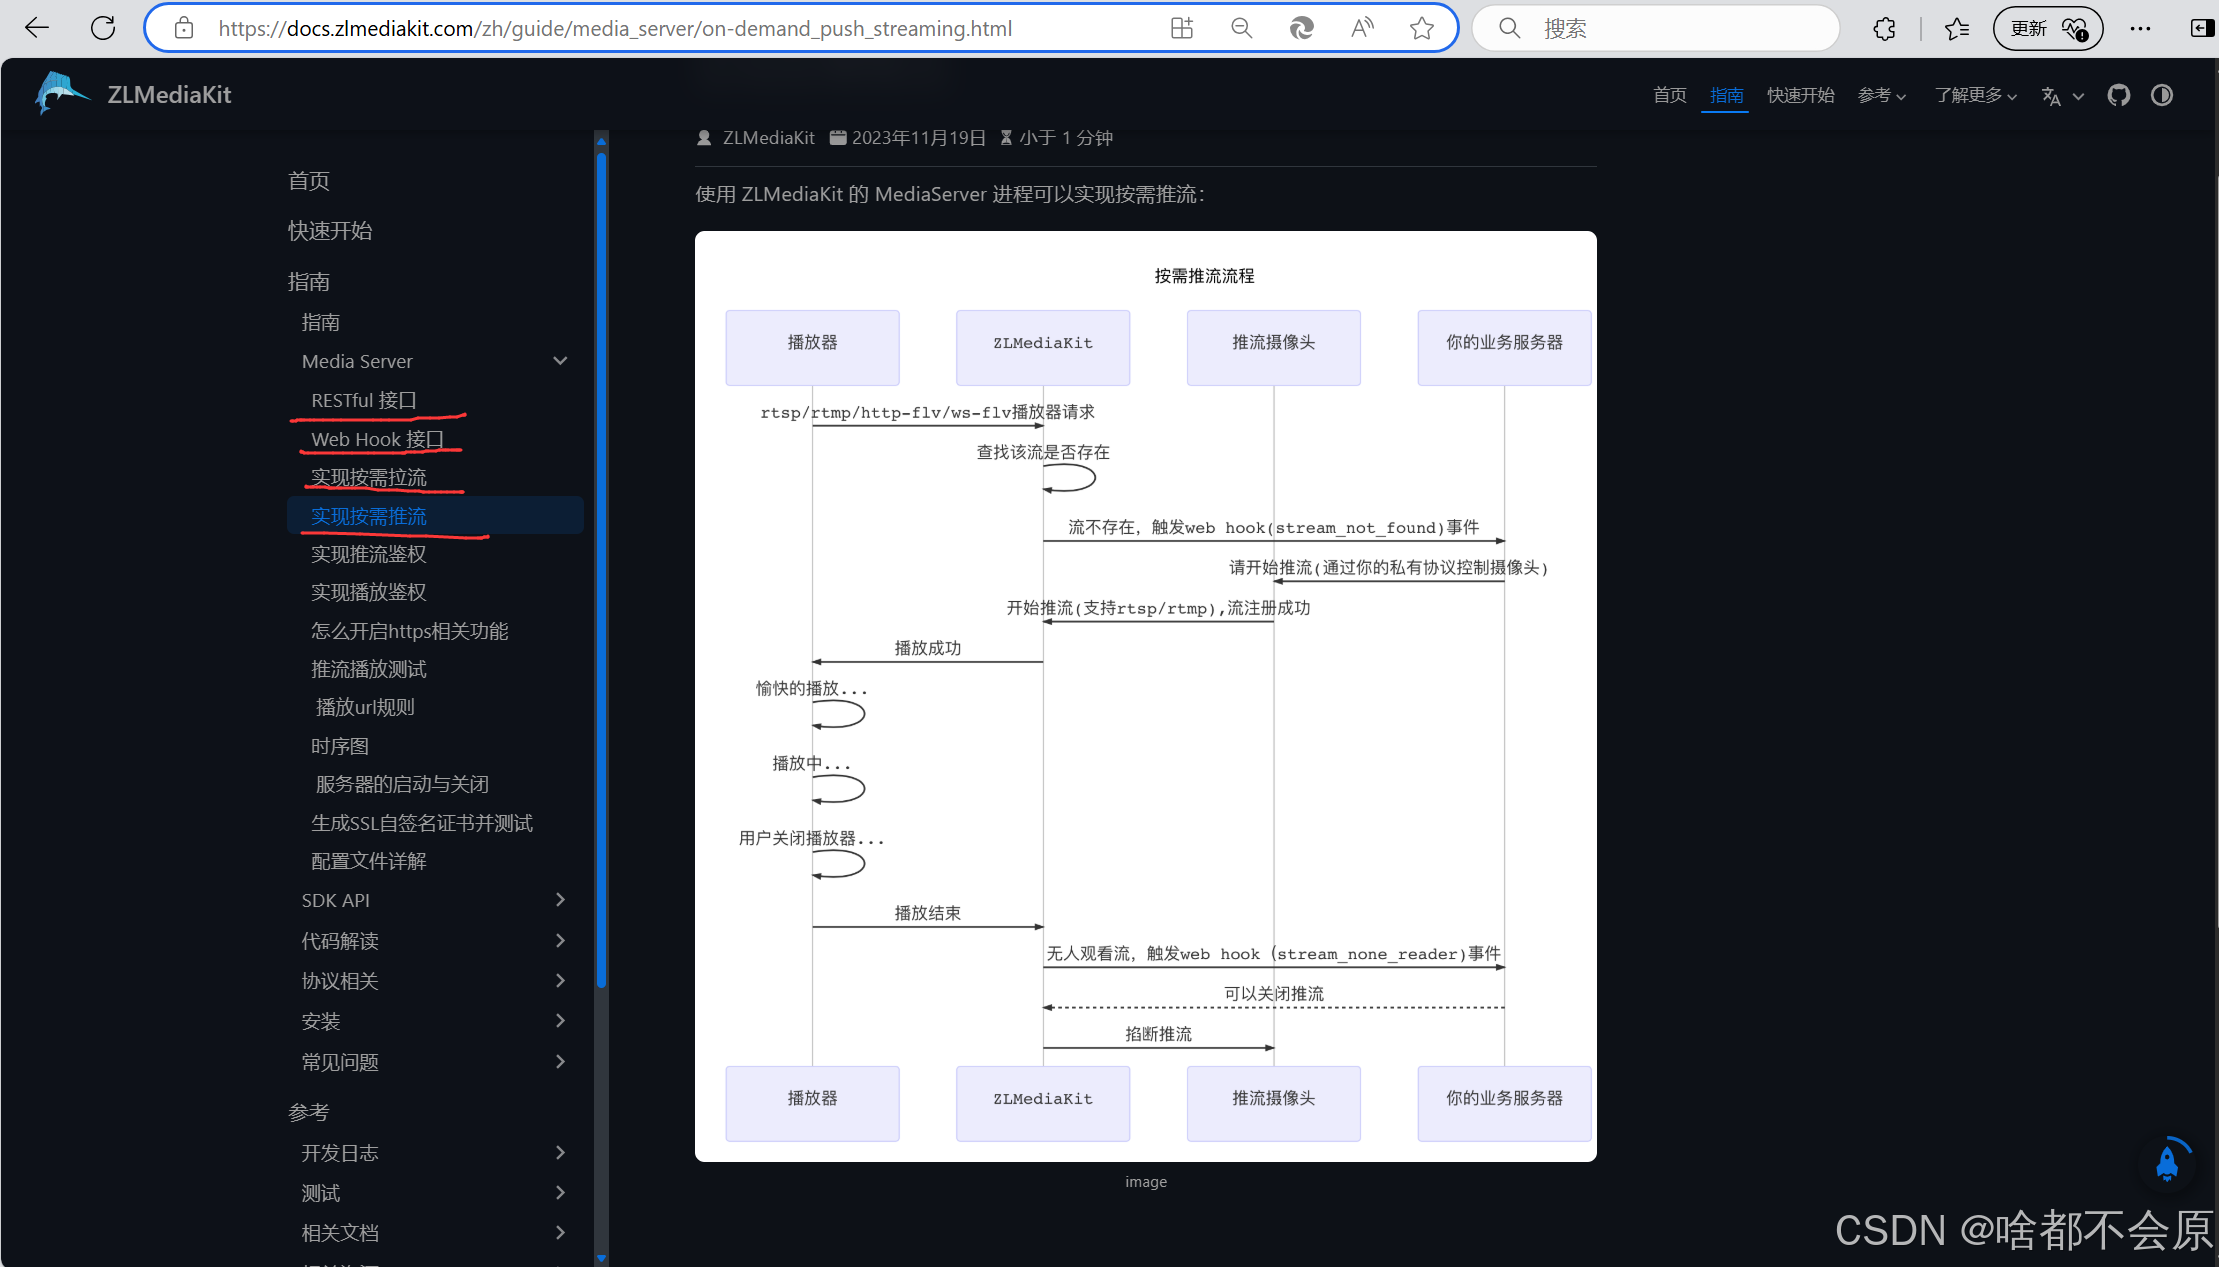
Task: Switch to the 首页 nav item
Action: click(1669, 95)
